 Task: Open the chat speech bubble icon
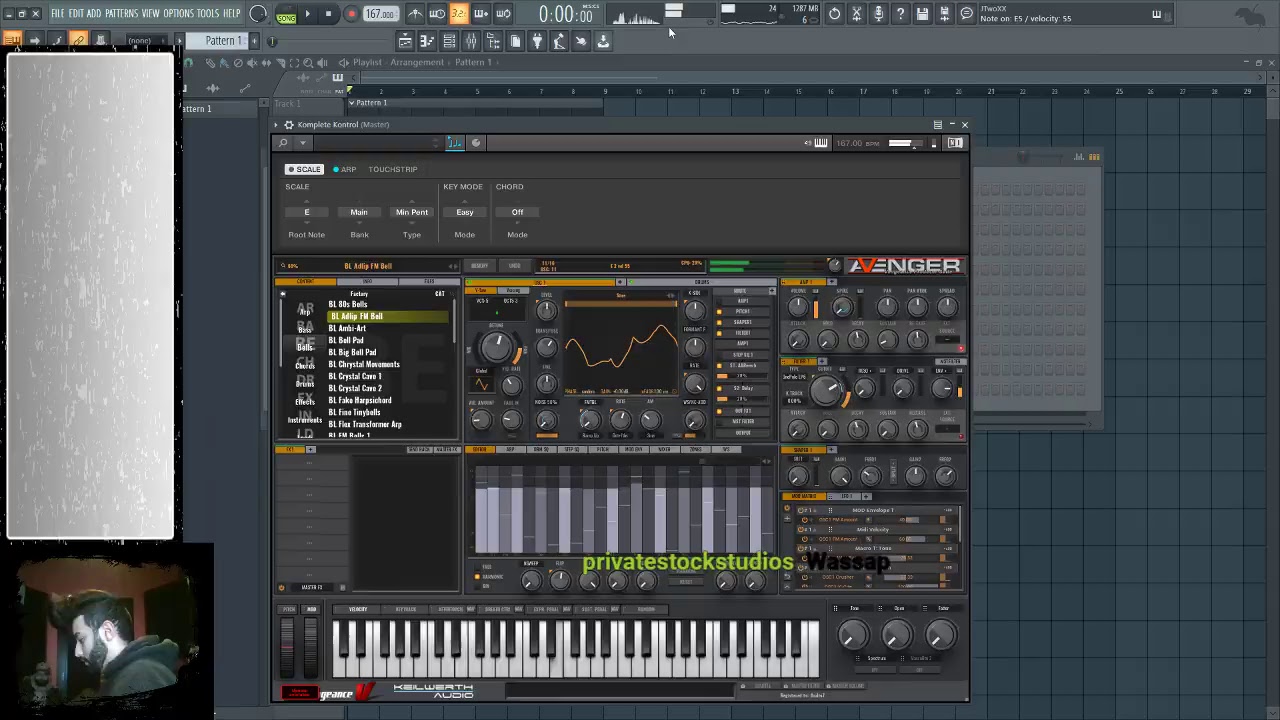pos(966,14)
